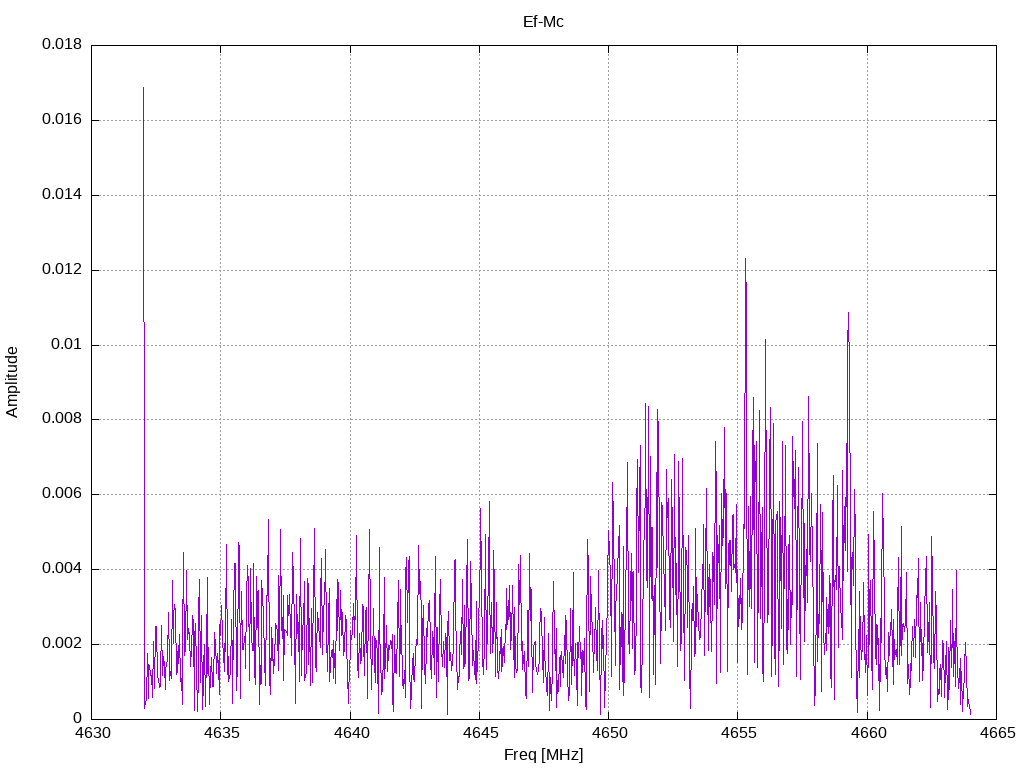Click the Freq [MHz] x-axis label
This screenshot has height=768, width=1024.
click(x=543, y=755)
